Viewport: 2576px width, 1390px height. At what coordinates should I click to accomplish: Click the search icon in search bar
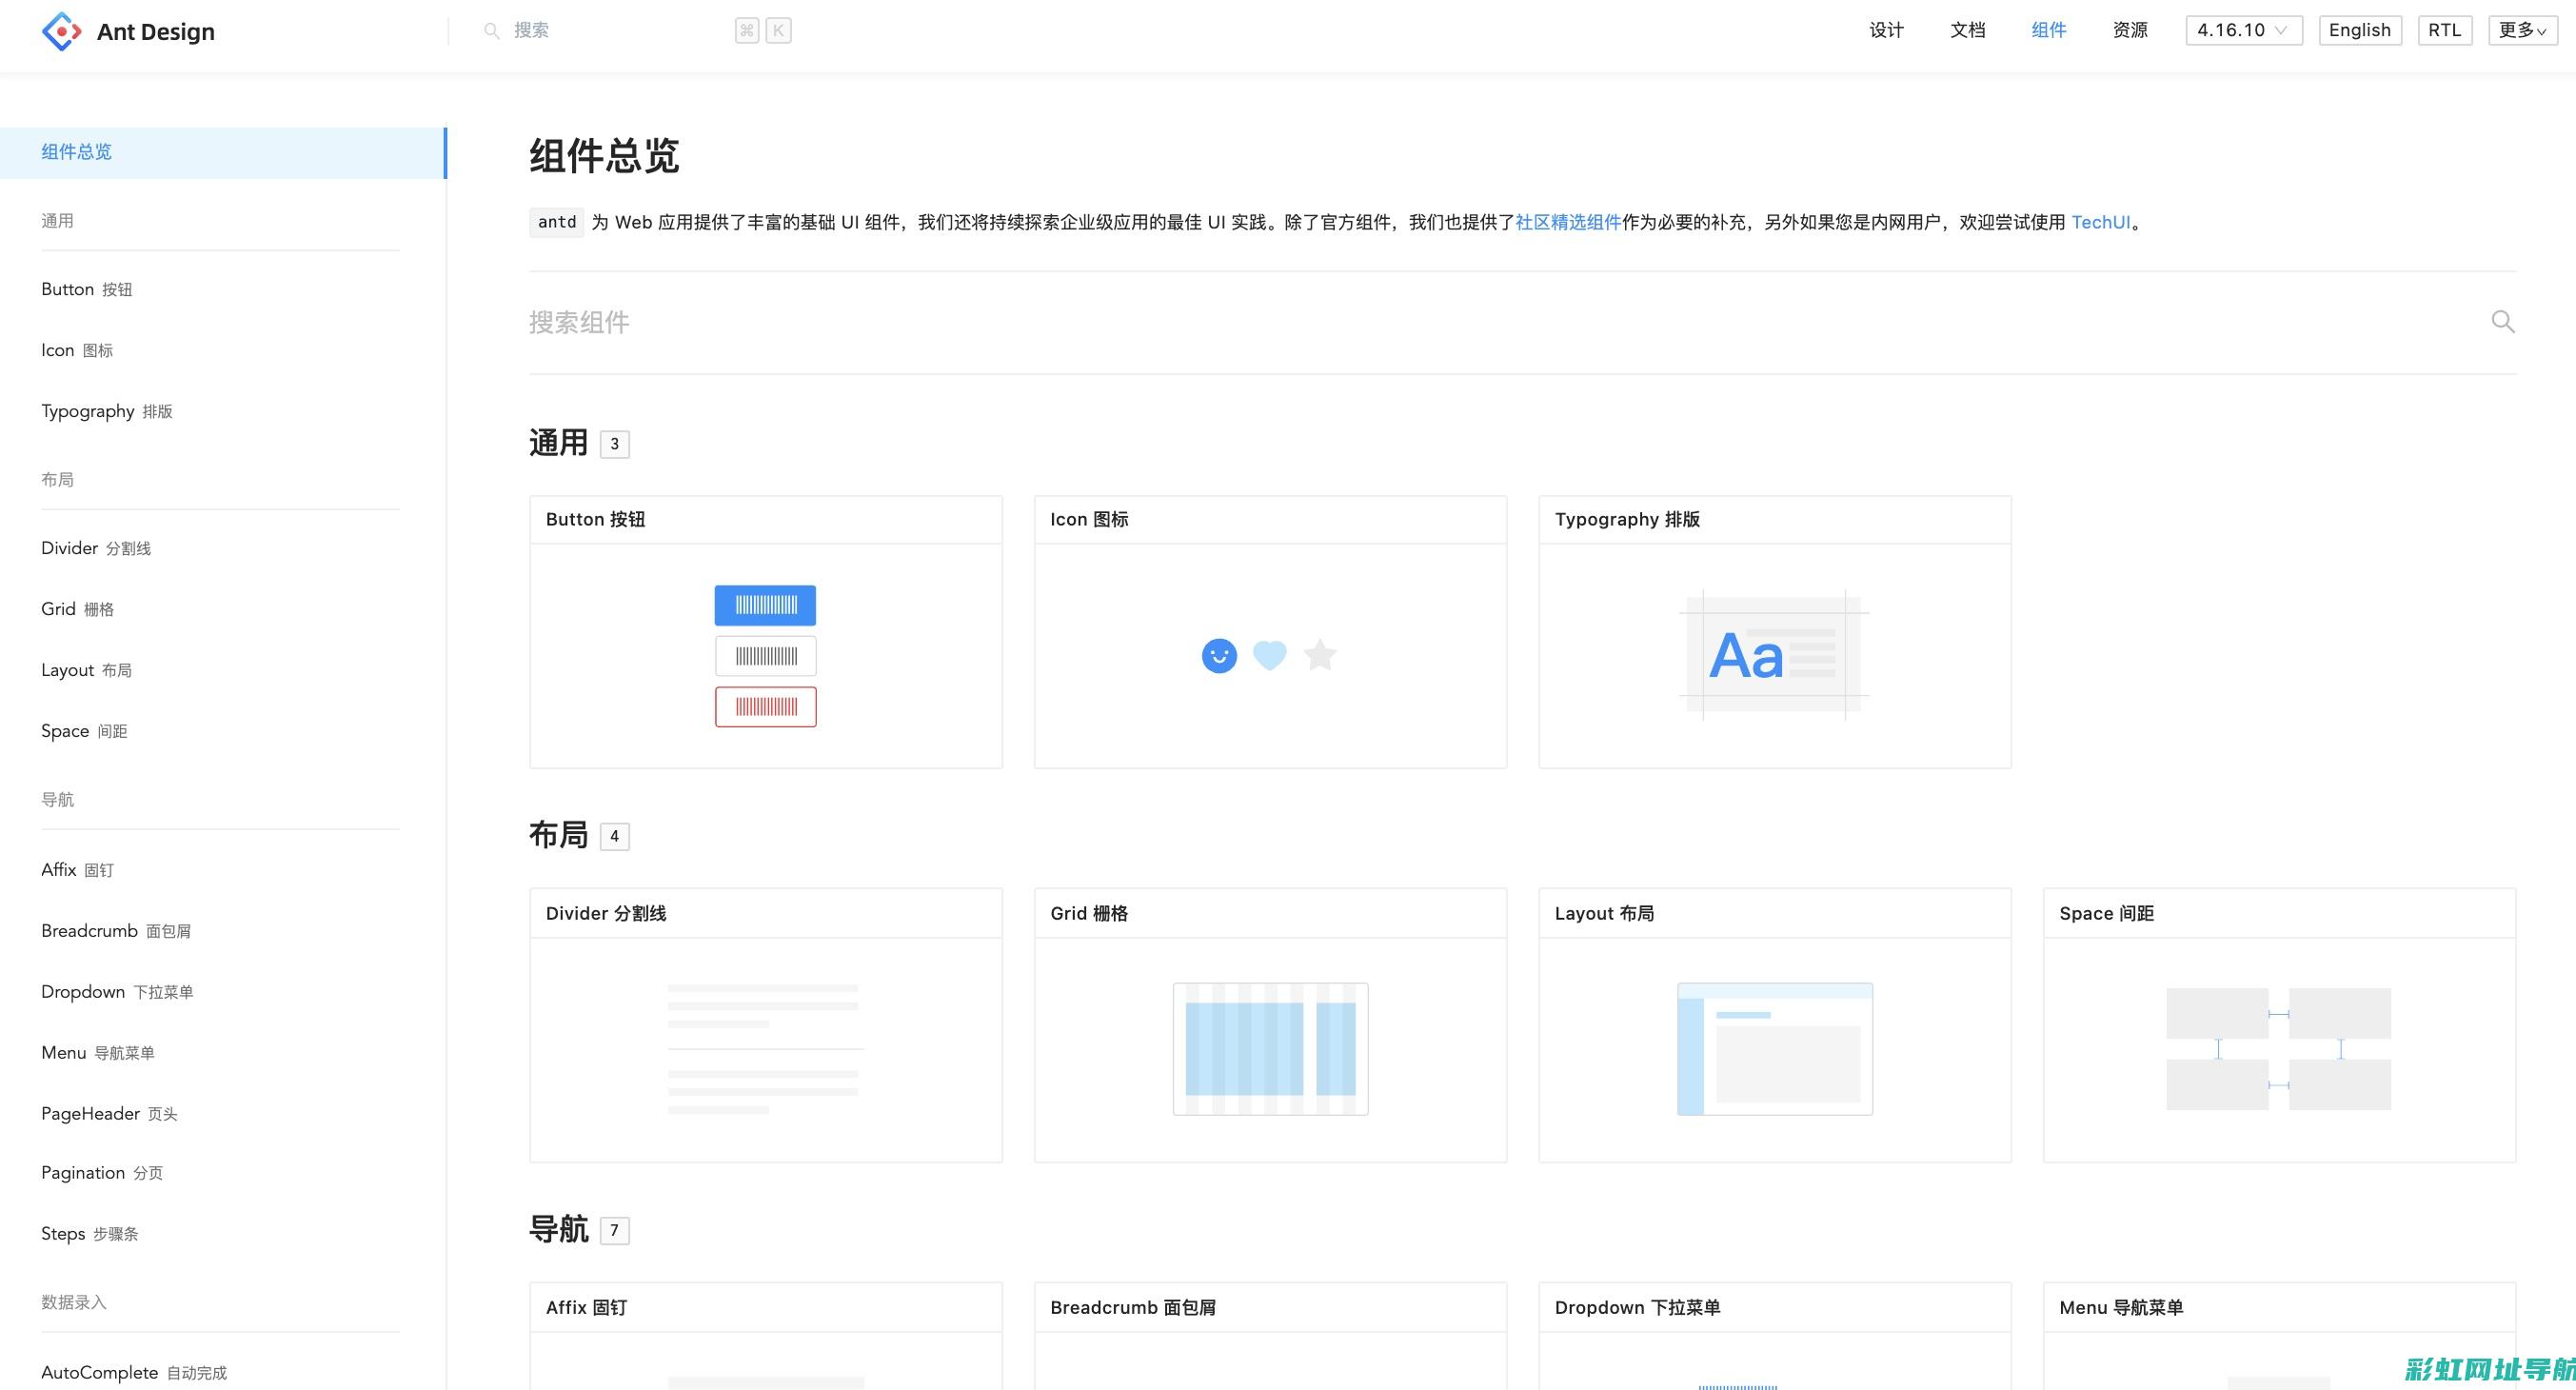(493, 30)
